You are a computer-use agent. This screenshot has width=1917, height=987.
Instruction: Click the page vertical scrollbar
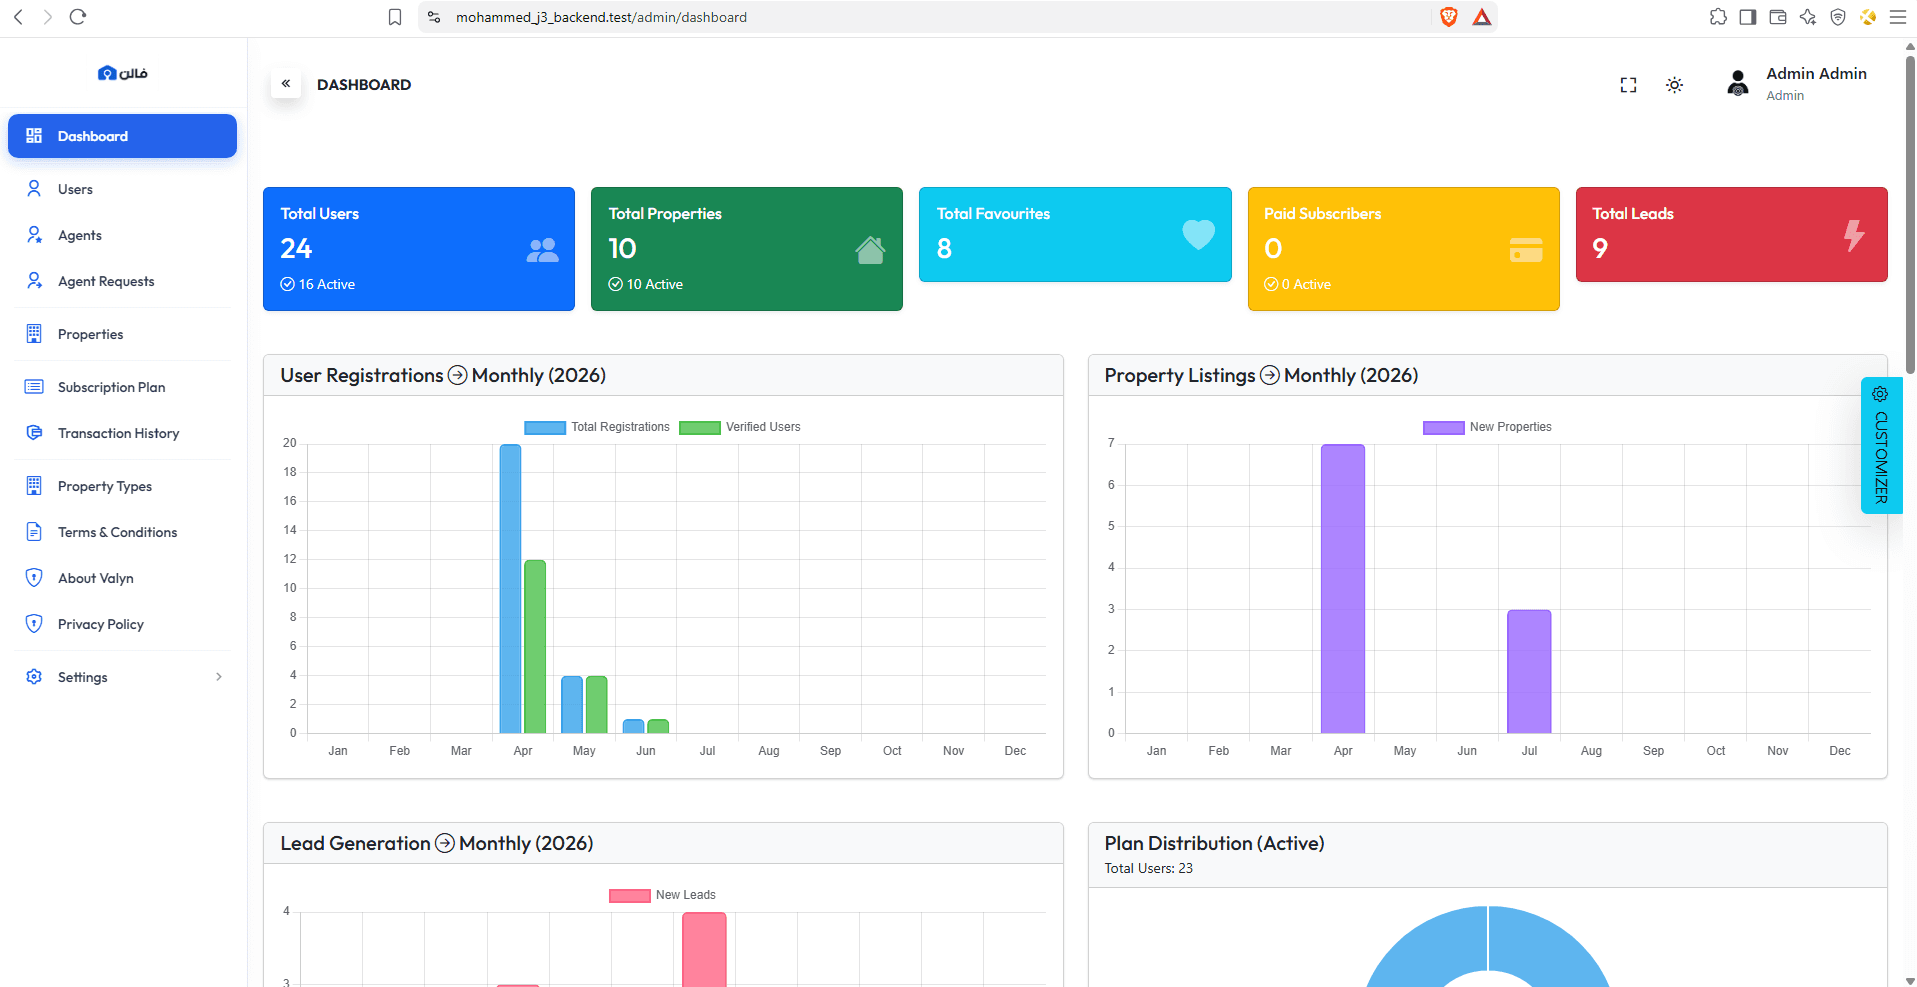point(1910,215)
